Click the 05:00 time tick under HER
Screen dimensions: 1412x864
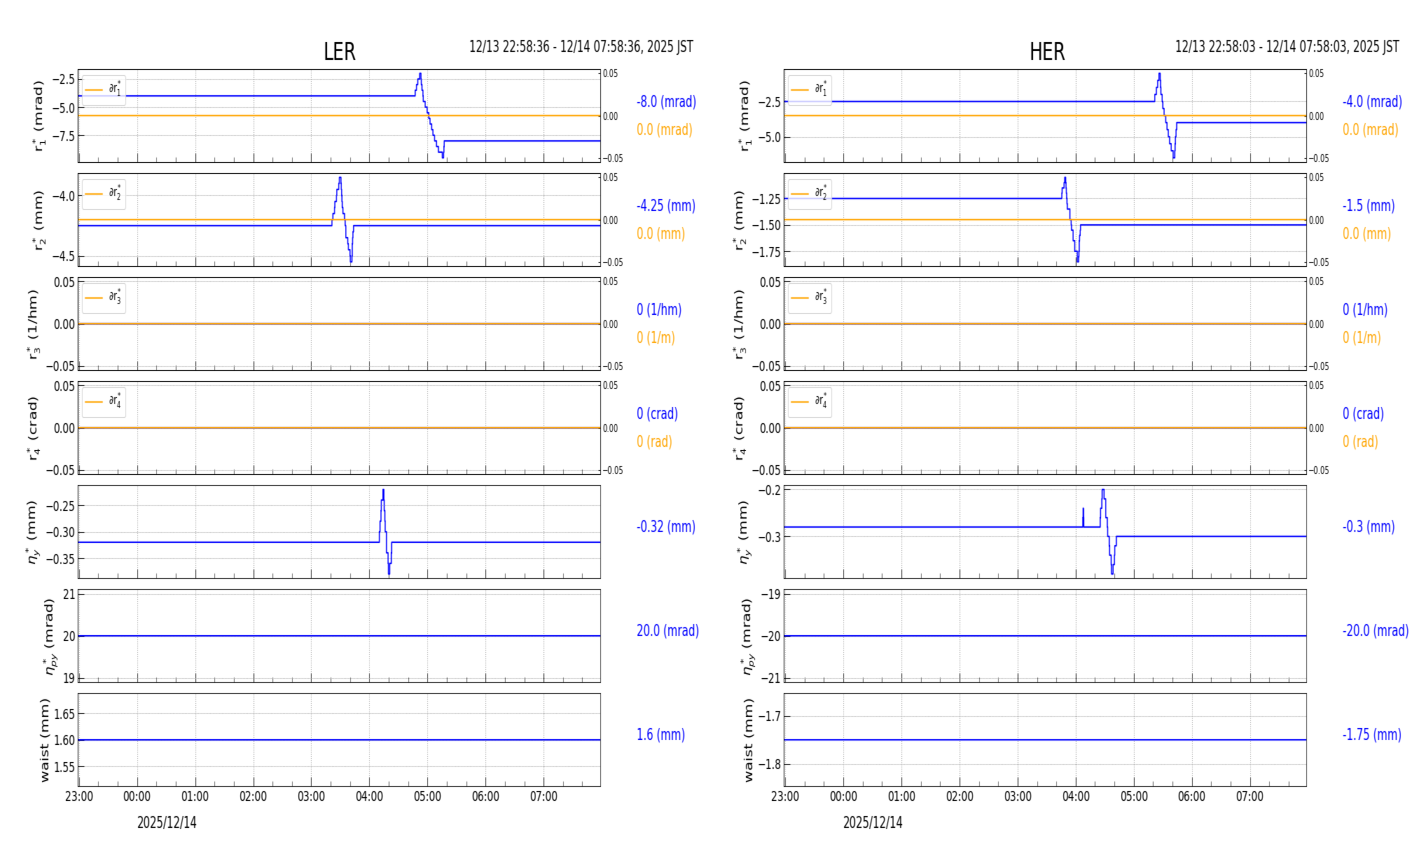[x=1134, y=797]
